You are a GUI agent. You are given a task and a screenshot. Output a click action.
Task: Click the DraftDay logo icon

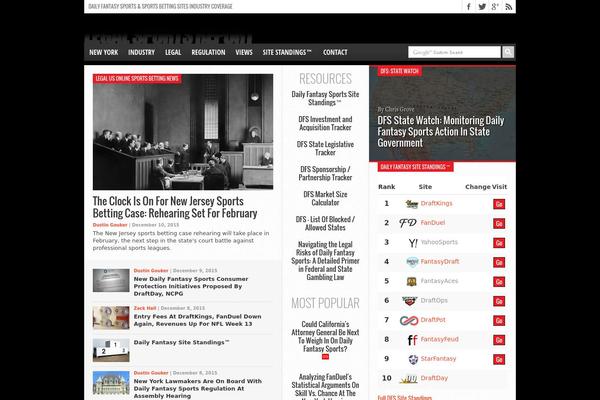tap(408, 379)
